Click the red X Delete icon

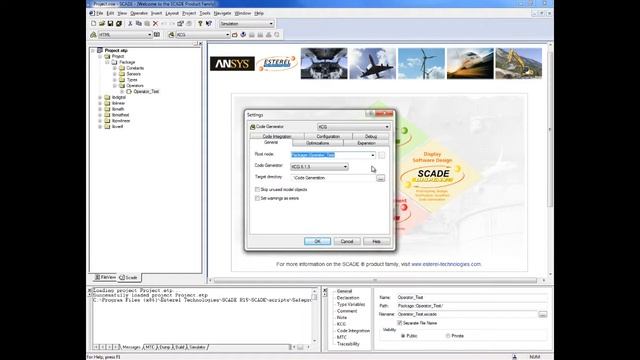click(155, 24)
